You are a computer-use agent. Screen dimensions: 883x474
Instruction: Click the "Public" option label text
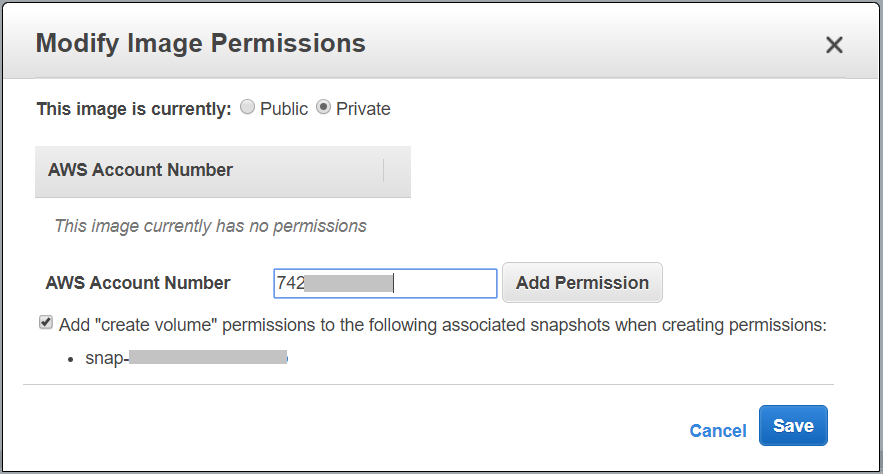284,109
